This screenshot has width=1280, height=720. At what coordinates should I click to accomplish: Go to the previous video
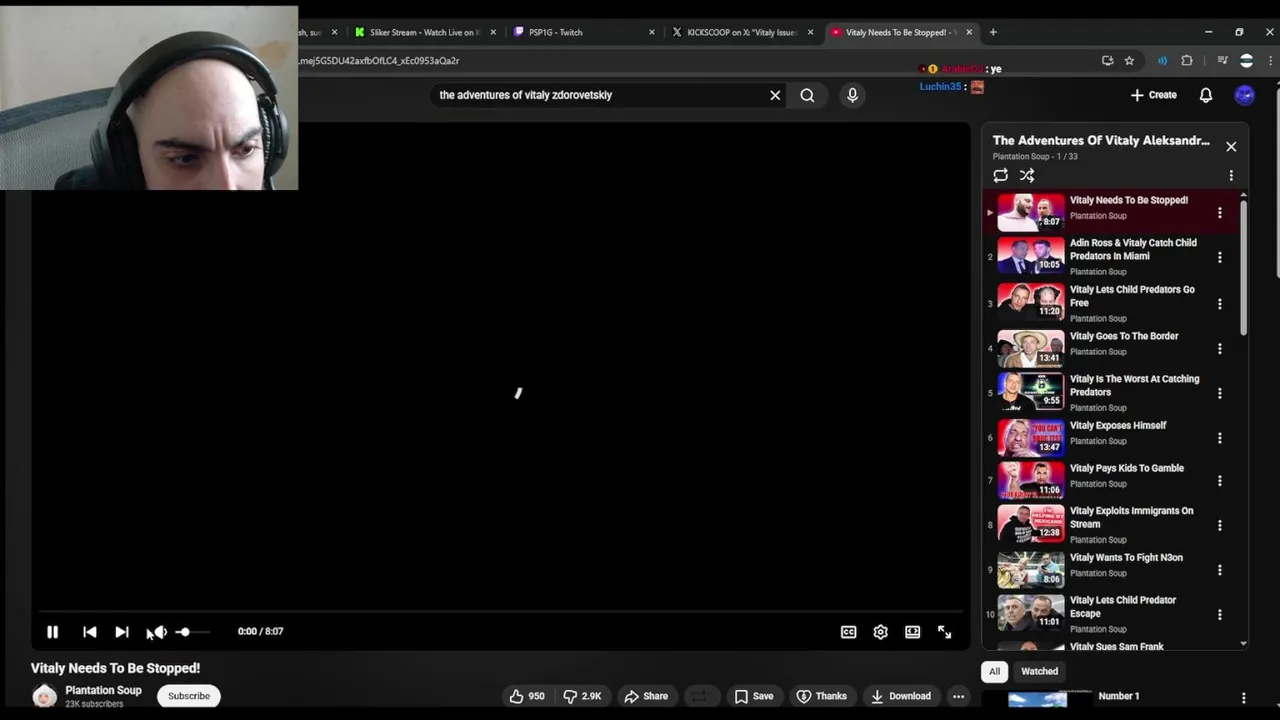coord(89,632)
